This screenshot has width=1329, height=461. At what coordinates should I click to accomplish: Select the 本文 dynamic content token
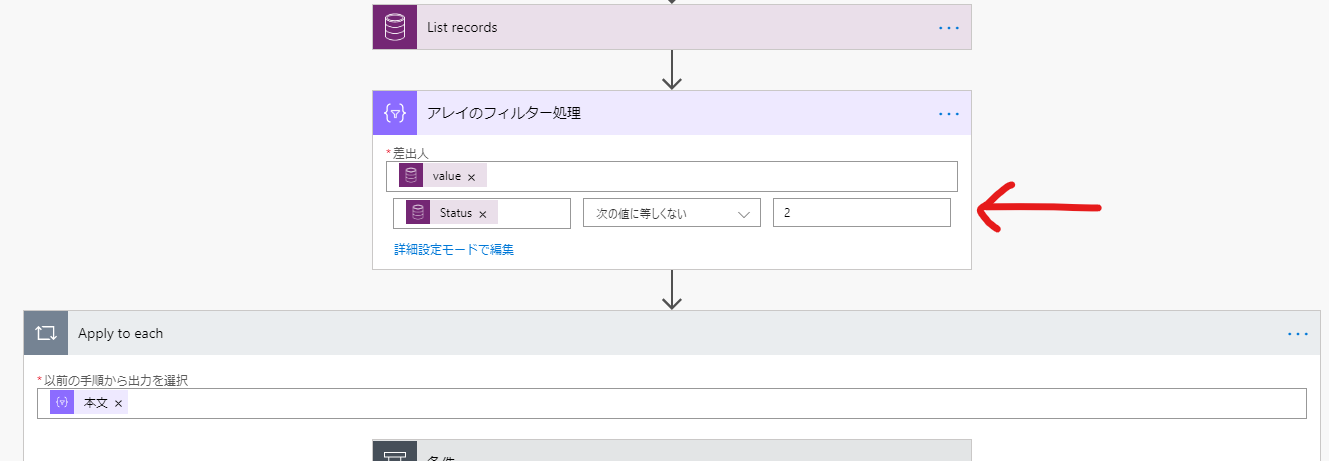(x=89, y=402)
